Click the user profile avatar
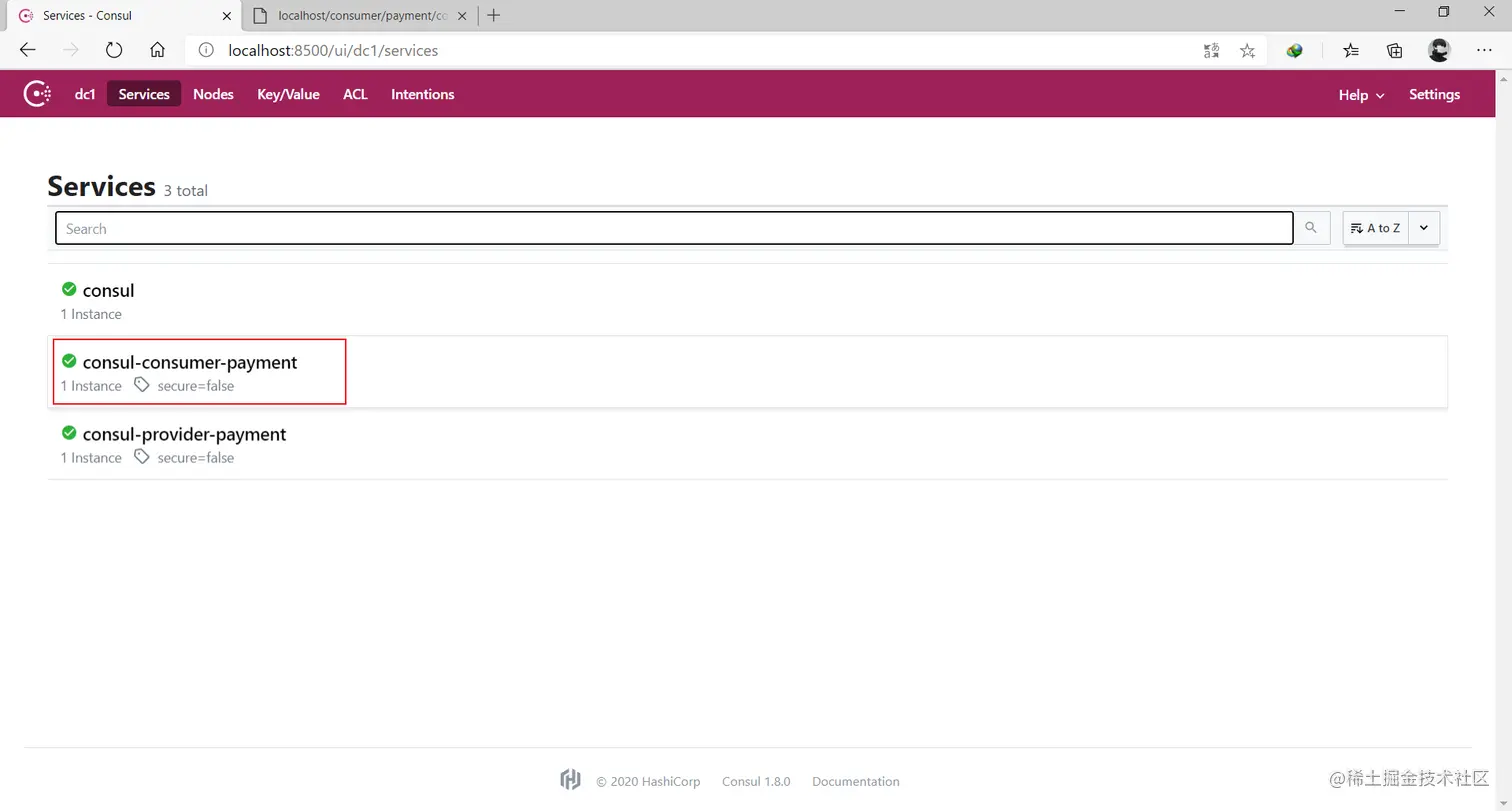1512x811 pixels. 1439,50
